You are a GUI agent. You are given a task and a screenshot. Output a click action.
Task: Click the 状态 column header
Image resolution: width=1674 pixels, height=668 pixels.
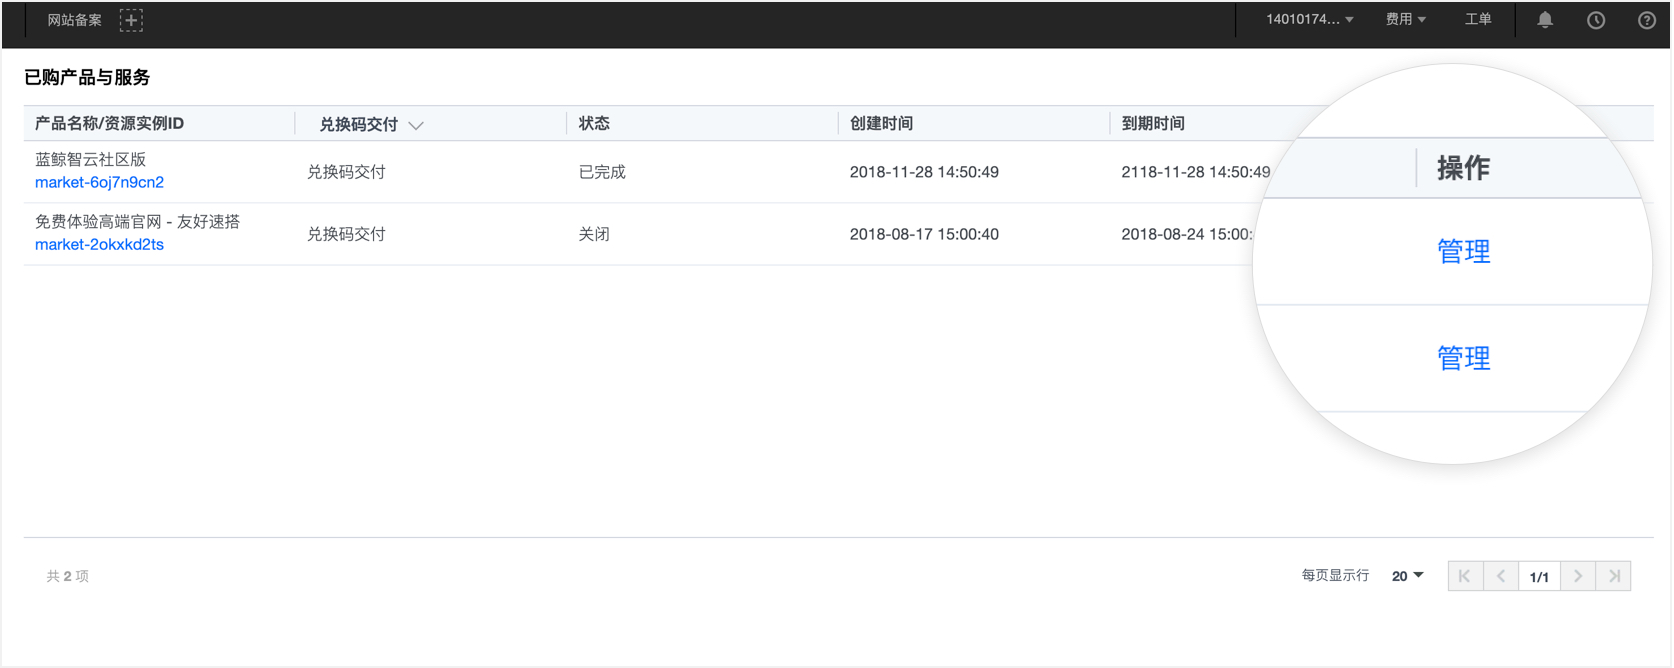tap(594, 123)
